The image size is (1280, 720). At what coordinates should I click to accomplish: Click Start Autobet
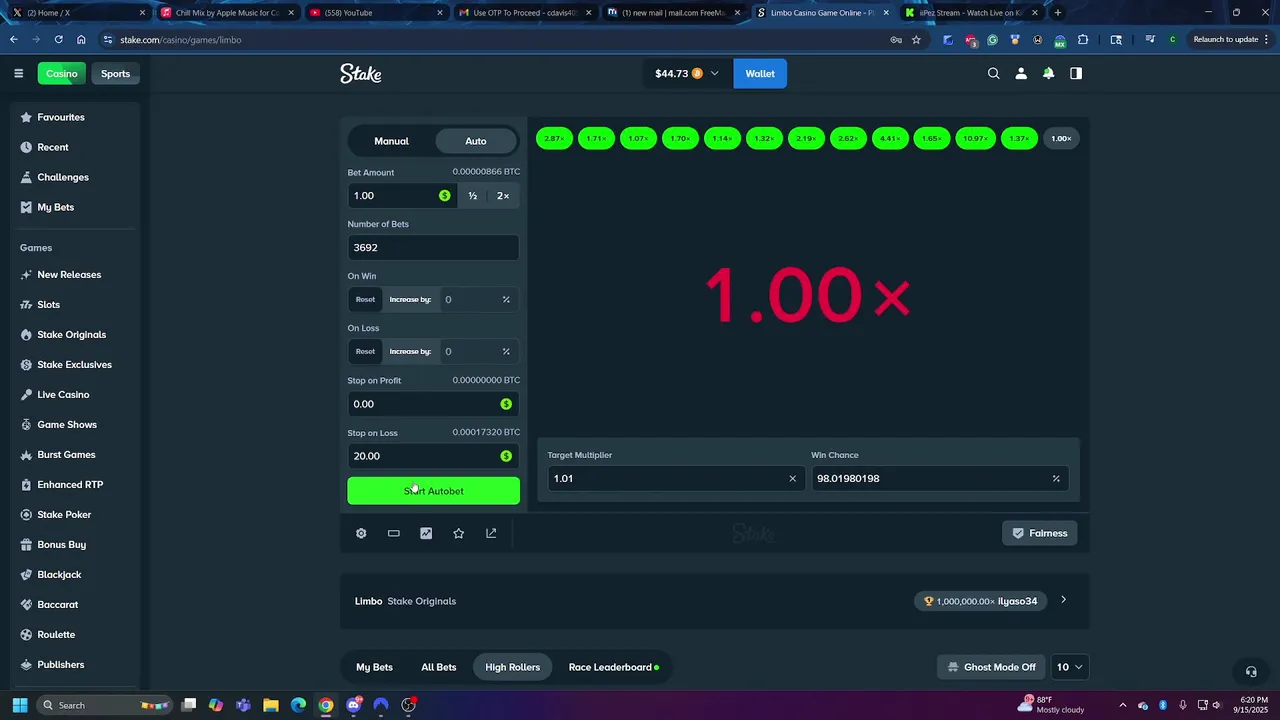433,491
